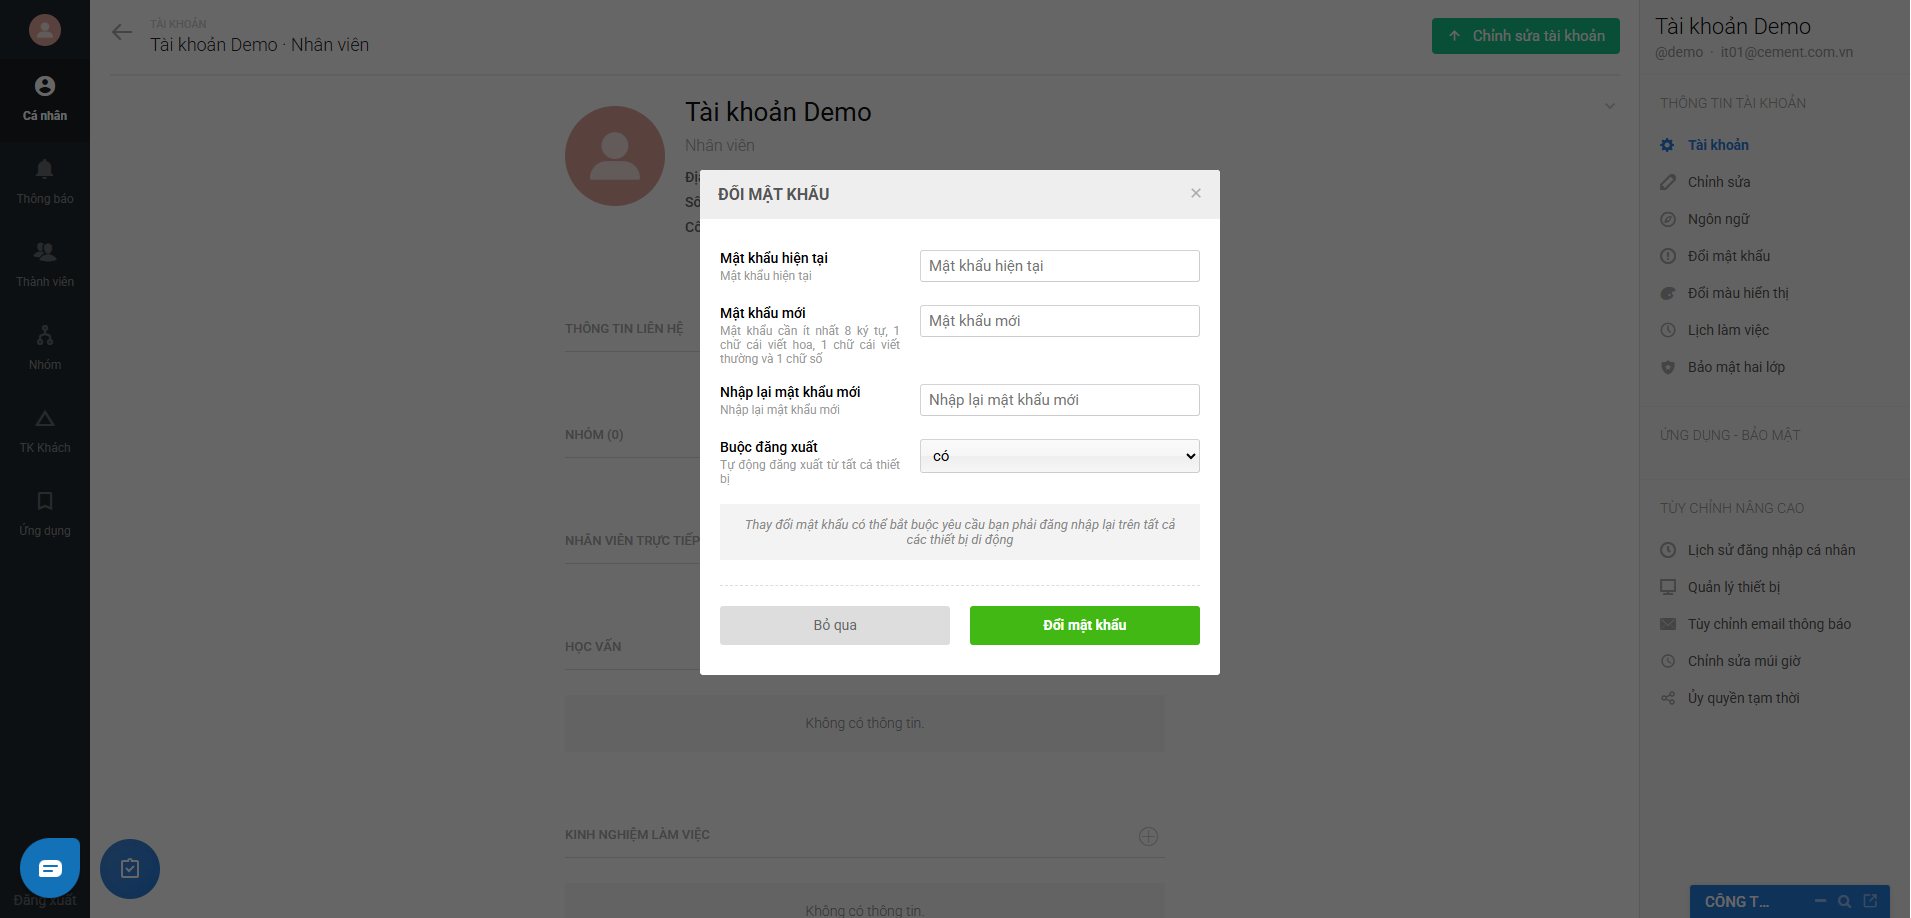This screenshot has height=918, width=1911.
Task: Minimize the CÔNG T... chat panel
Action: [x=1820, y=901]
